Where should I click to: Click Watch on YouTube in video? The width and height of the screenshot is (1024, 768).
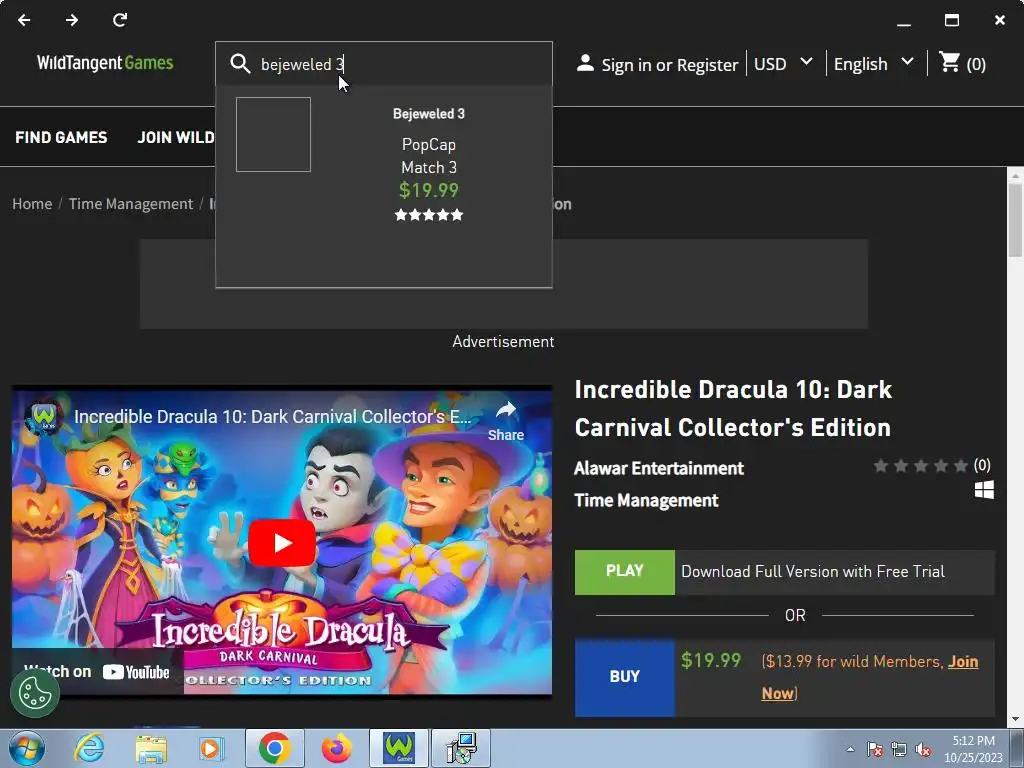(x=97, y=671)
